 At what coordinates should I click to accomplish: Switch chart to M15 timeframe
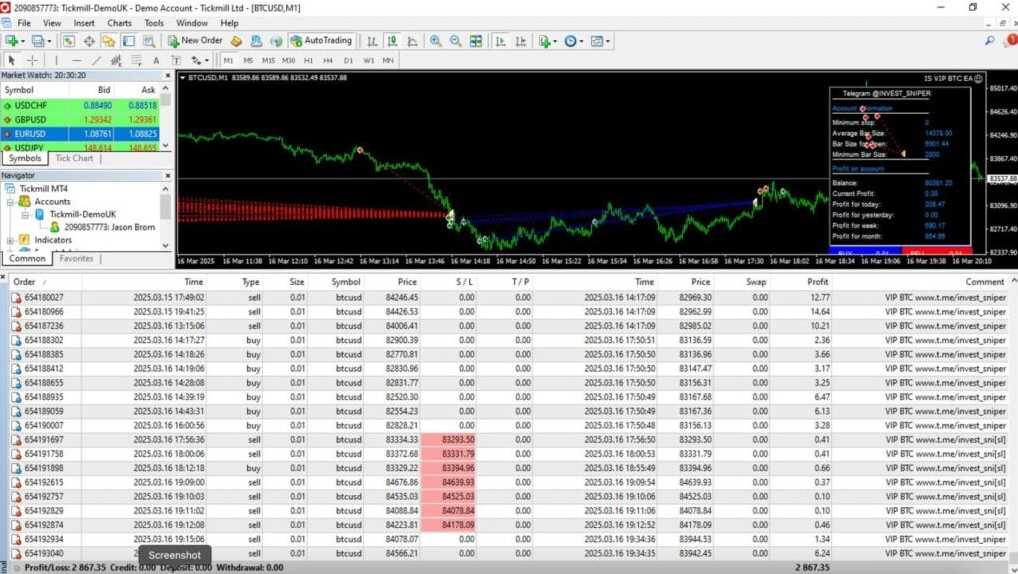(268, 60)
